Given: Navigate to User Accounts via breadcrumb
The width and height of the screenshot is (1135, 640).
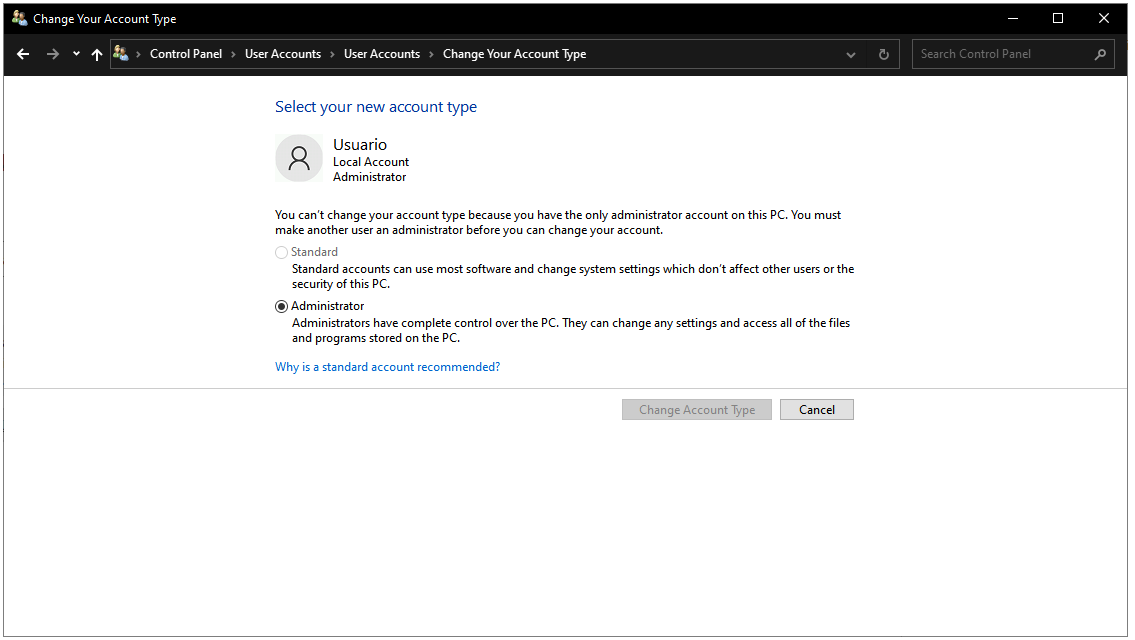Looking at the screenshot, I should (283, 54).
